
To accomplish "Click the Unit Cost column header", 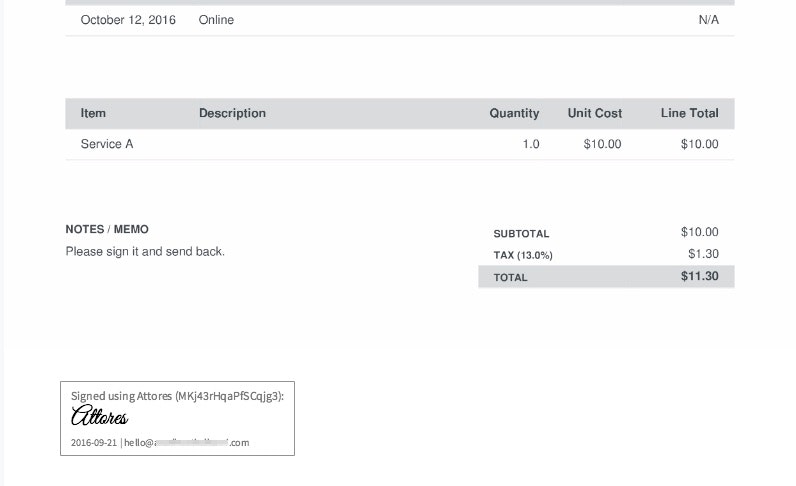I will (595, 113).
